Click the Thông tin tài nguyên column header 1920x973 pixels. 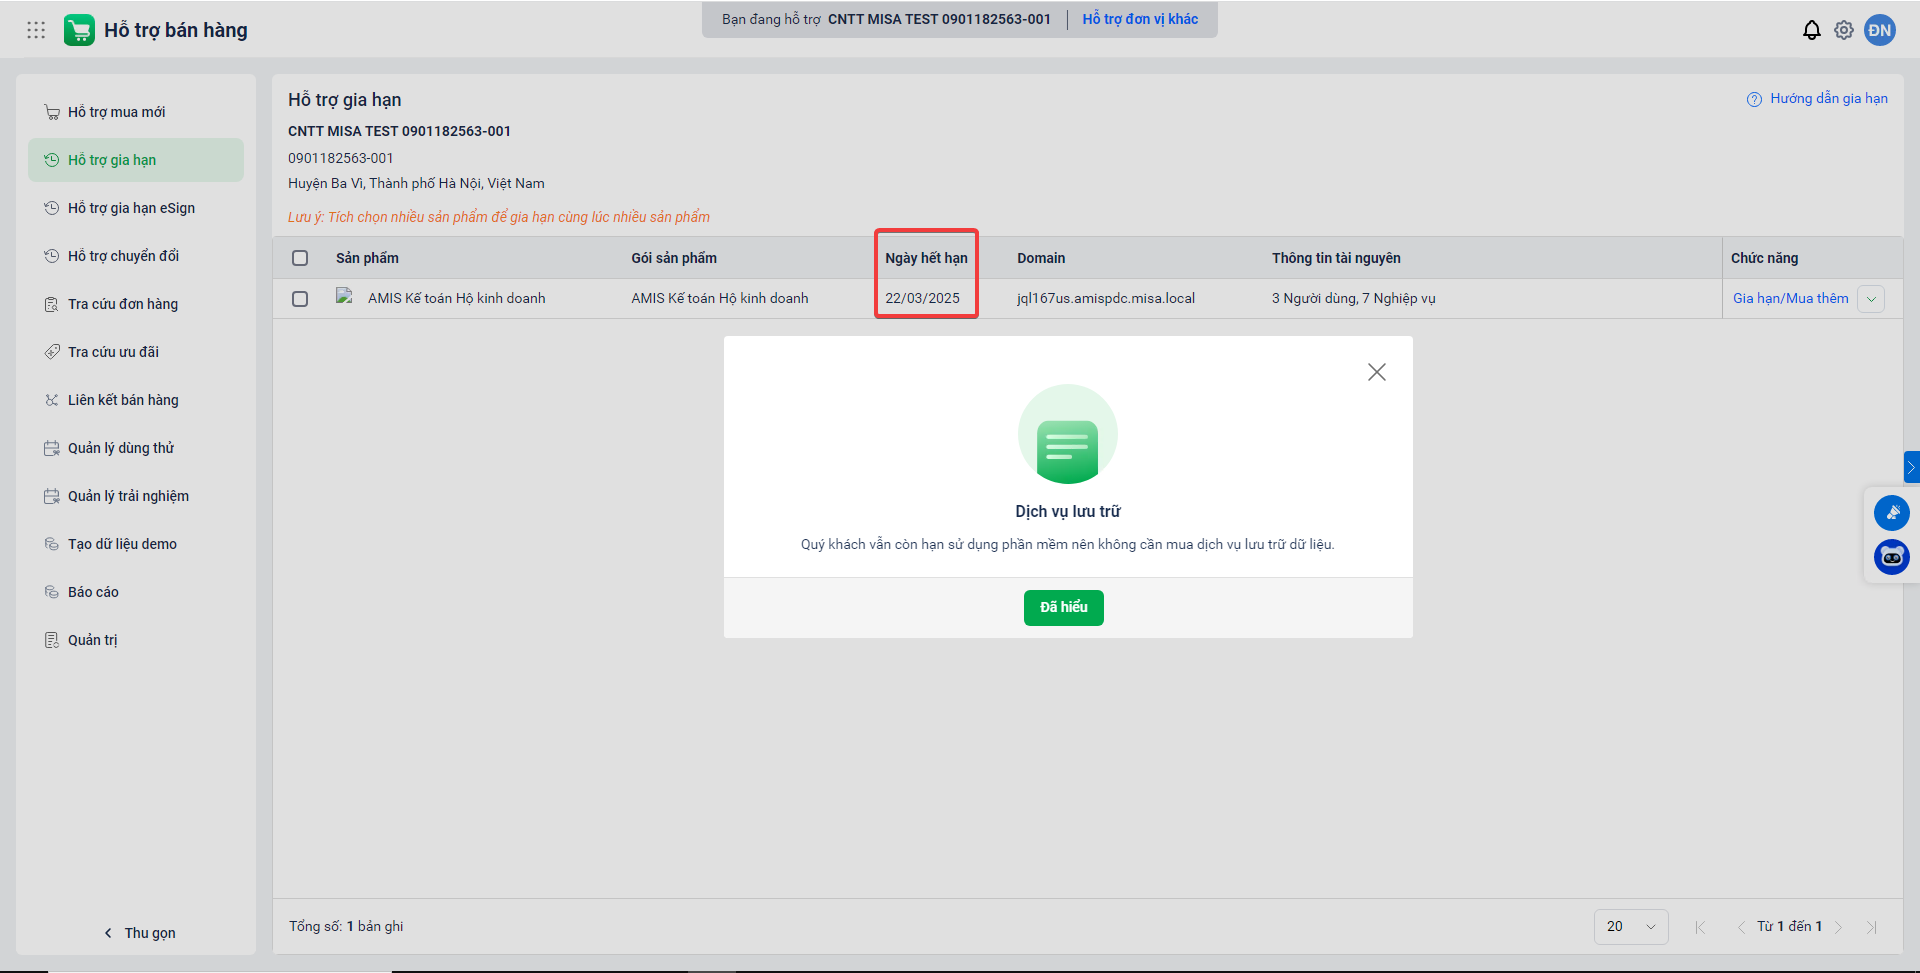[x=1336, y=258]
